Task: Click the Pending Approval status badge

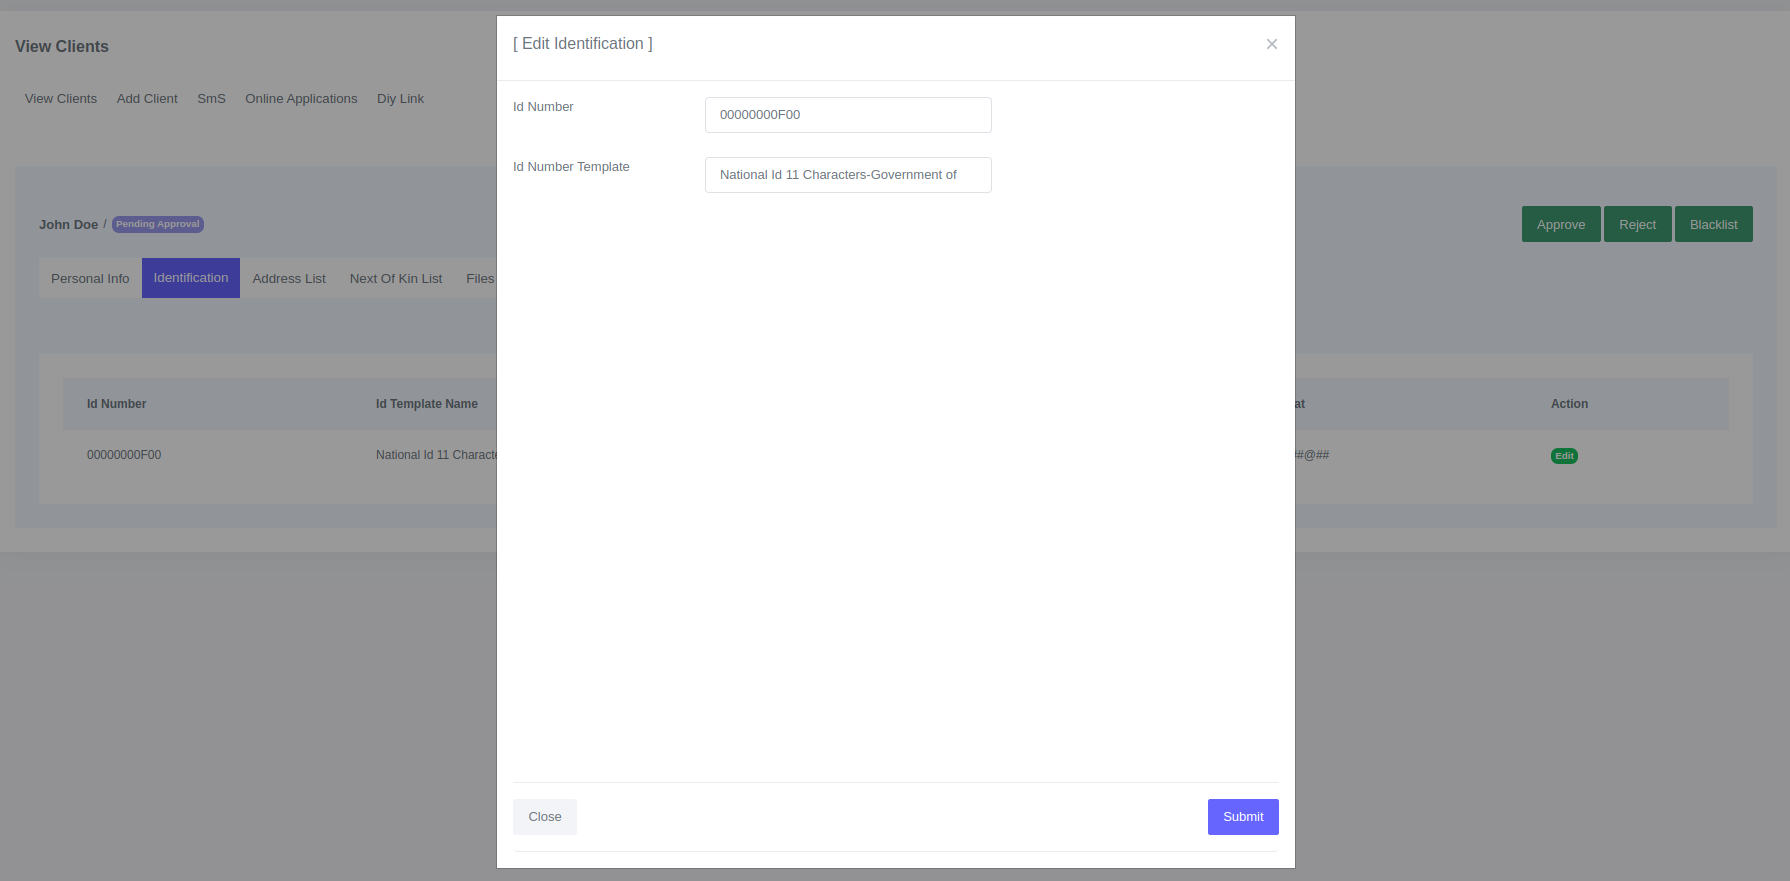Action: point(158,225)
